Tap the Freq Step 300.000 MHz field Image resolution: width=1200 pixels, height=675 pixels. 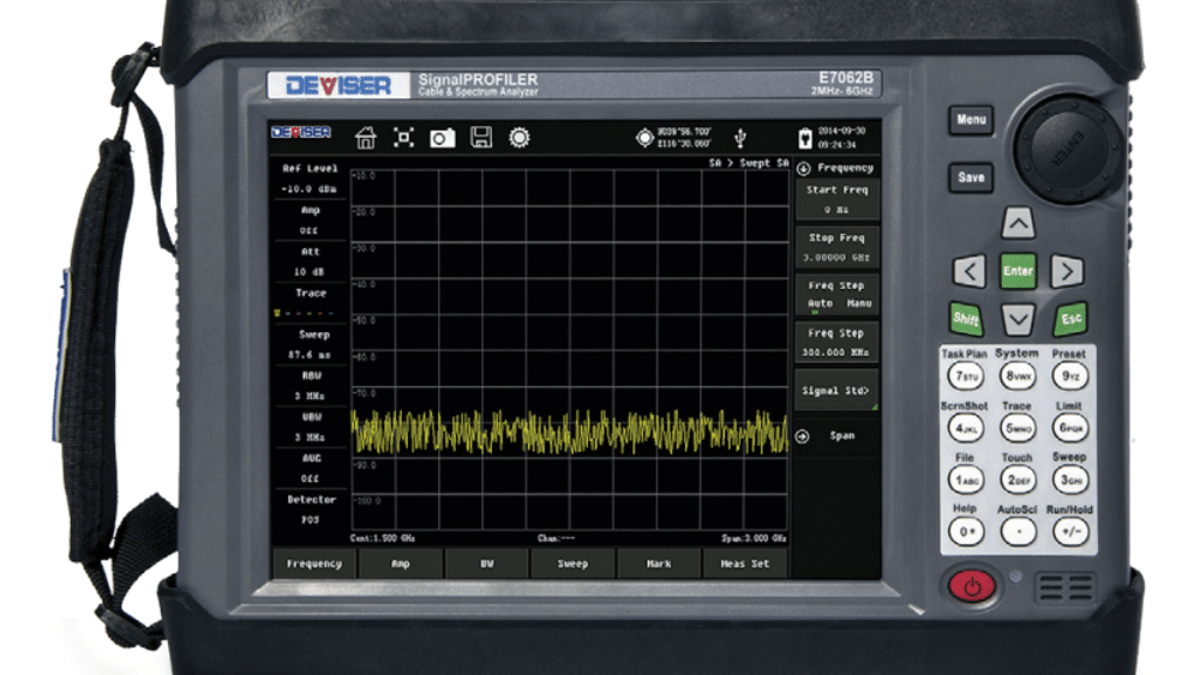click(837, 343)
